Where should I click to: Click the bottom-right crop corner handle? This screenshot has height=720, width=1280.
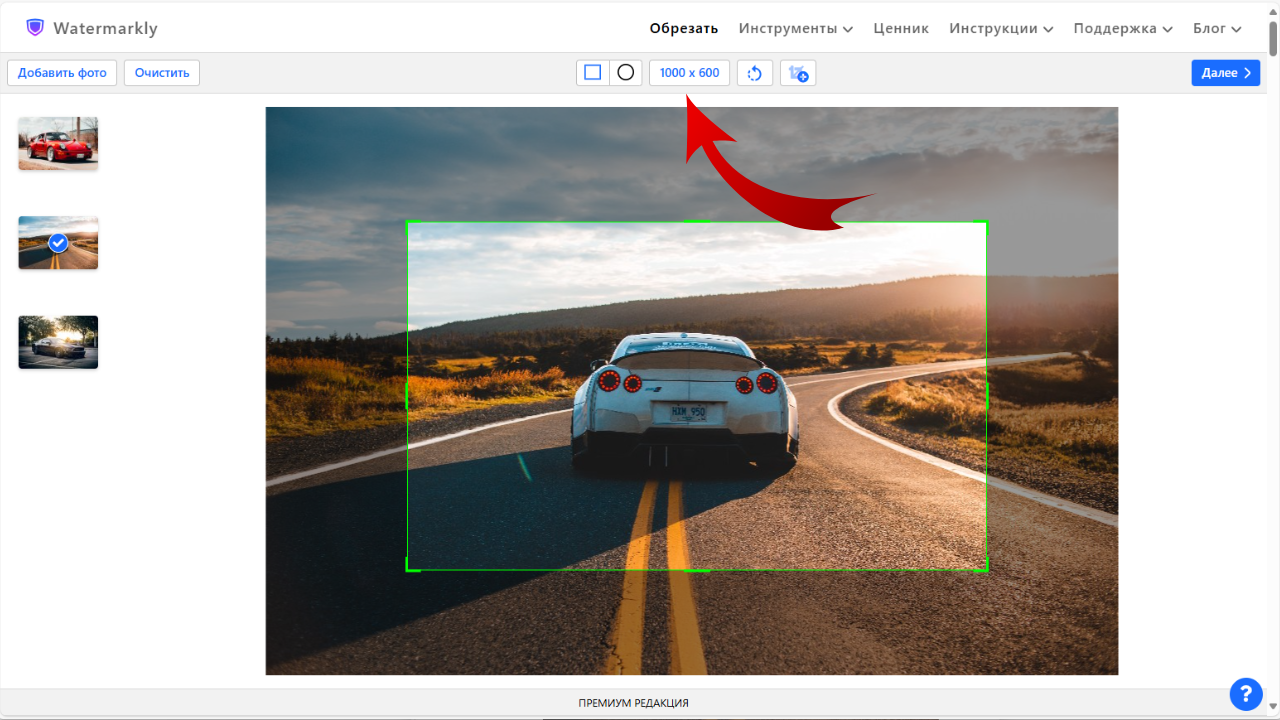[x=986, y=569]
